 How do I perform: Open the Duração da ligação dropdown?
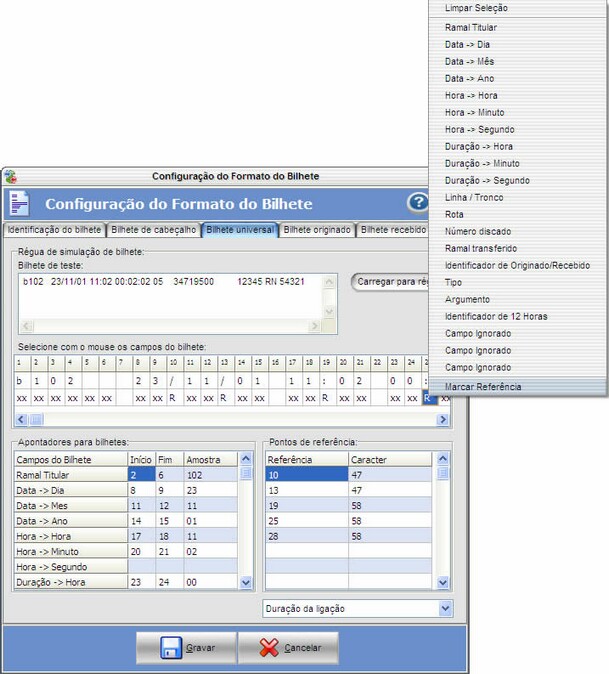coord(358,609)
